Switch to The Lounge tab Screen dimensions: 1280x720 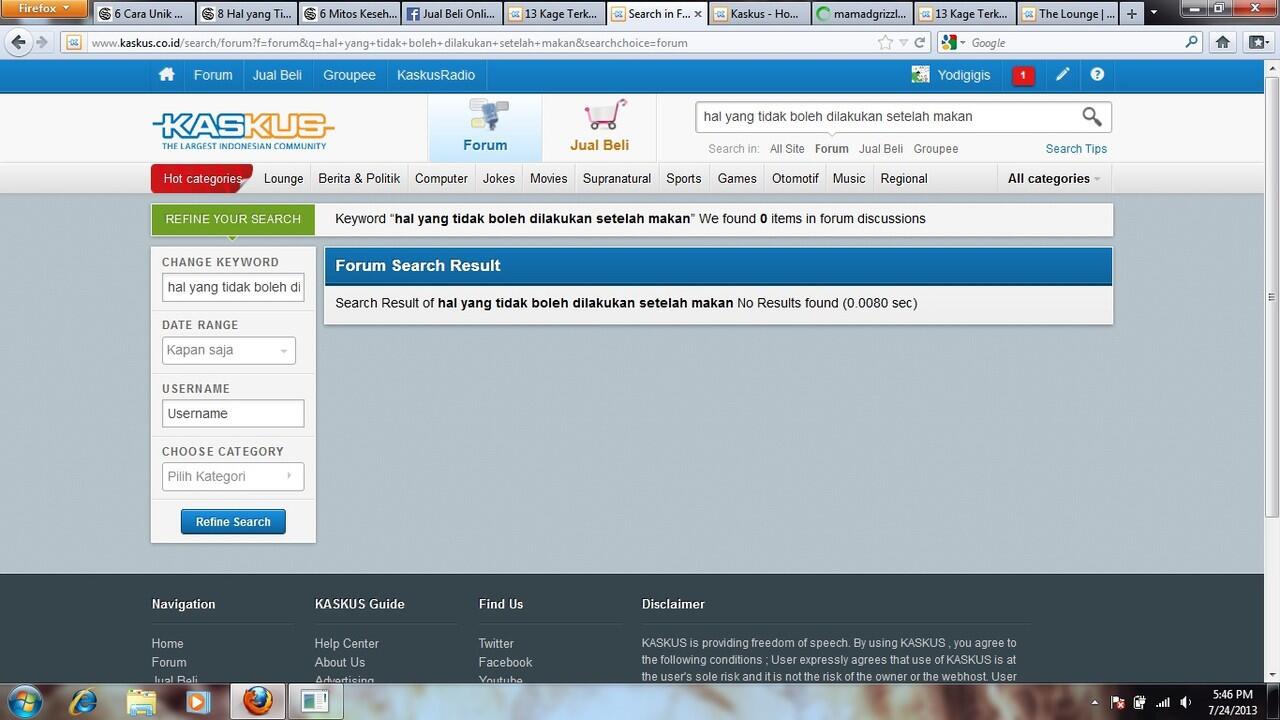(1067, 14)
